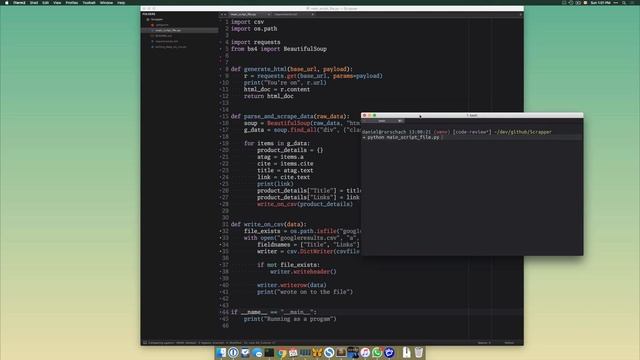Screen dimensions: 640x360
Task: Open the blue paw app in dock
Action: pyautogui.click(x=389, y=352)
